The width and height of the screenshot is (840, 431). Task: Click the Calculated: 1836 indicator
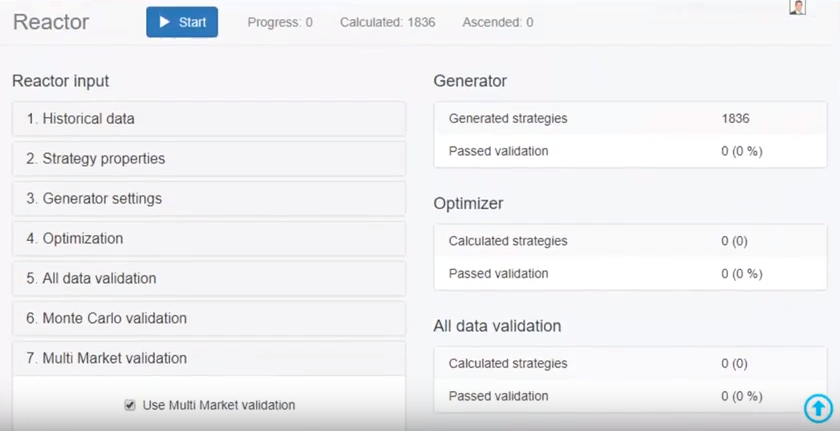387,22
